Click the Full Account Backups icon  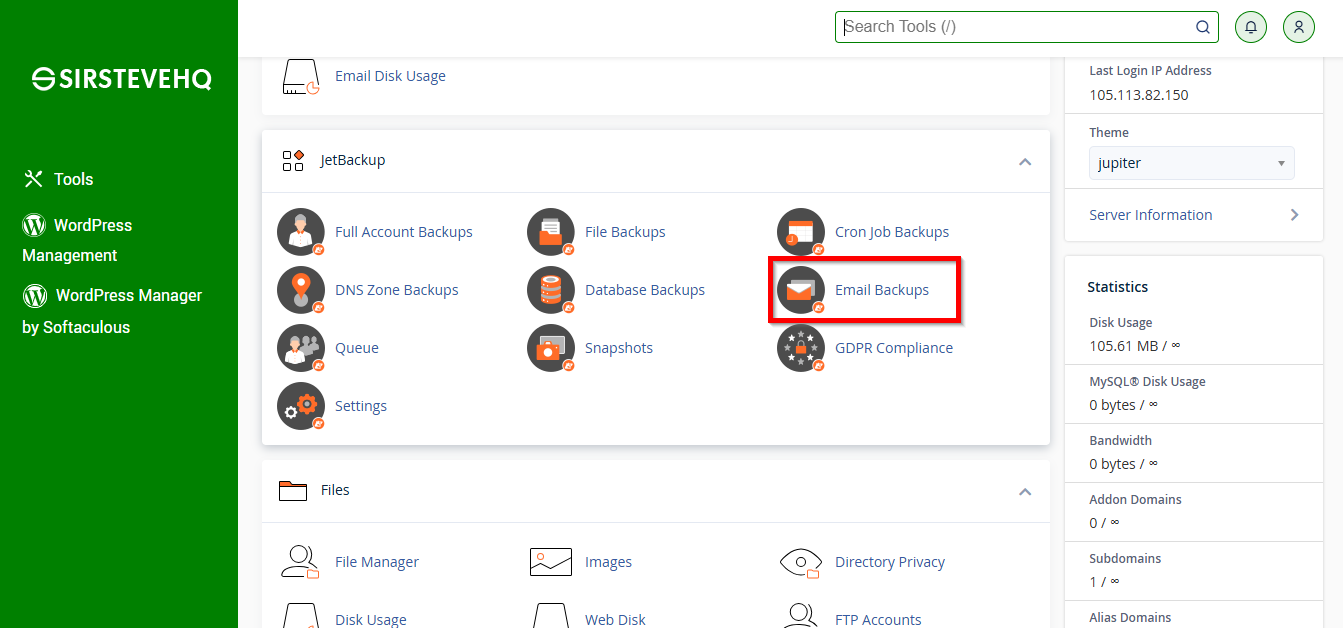click(301, 232)
